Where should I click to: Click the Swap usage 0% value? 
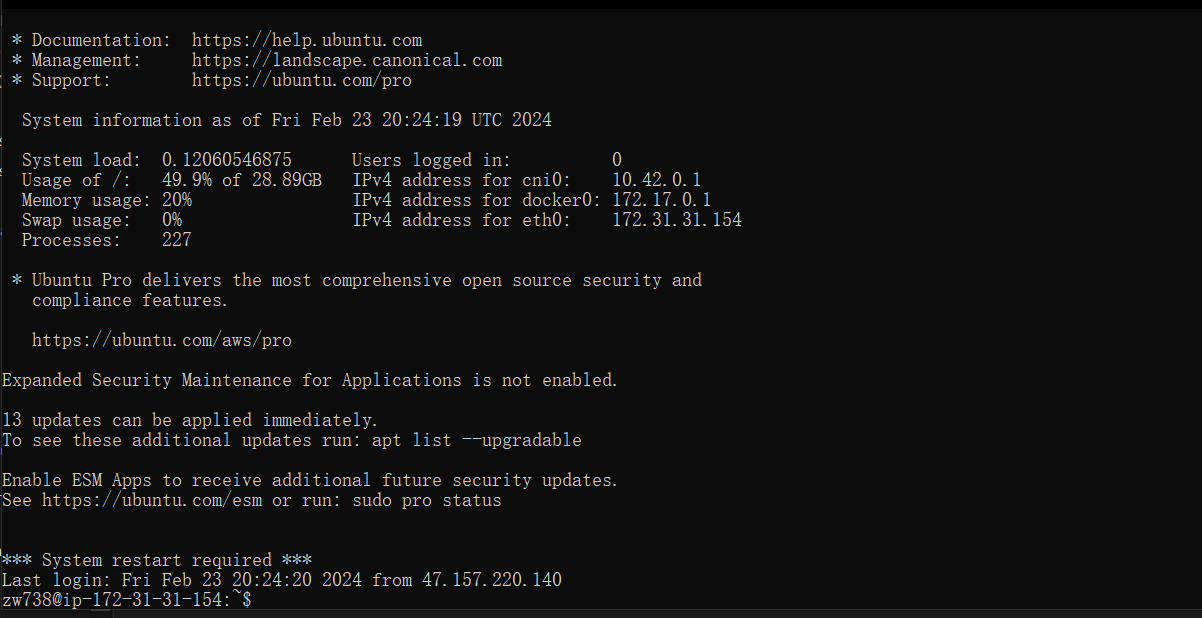[x=172, y=220]
